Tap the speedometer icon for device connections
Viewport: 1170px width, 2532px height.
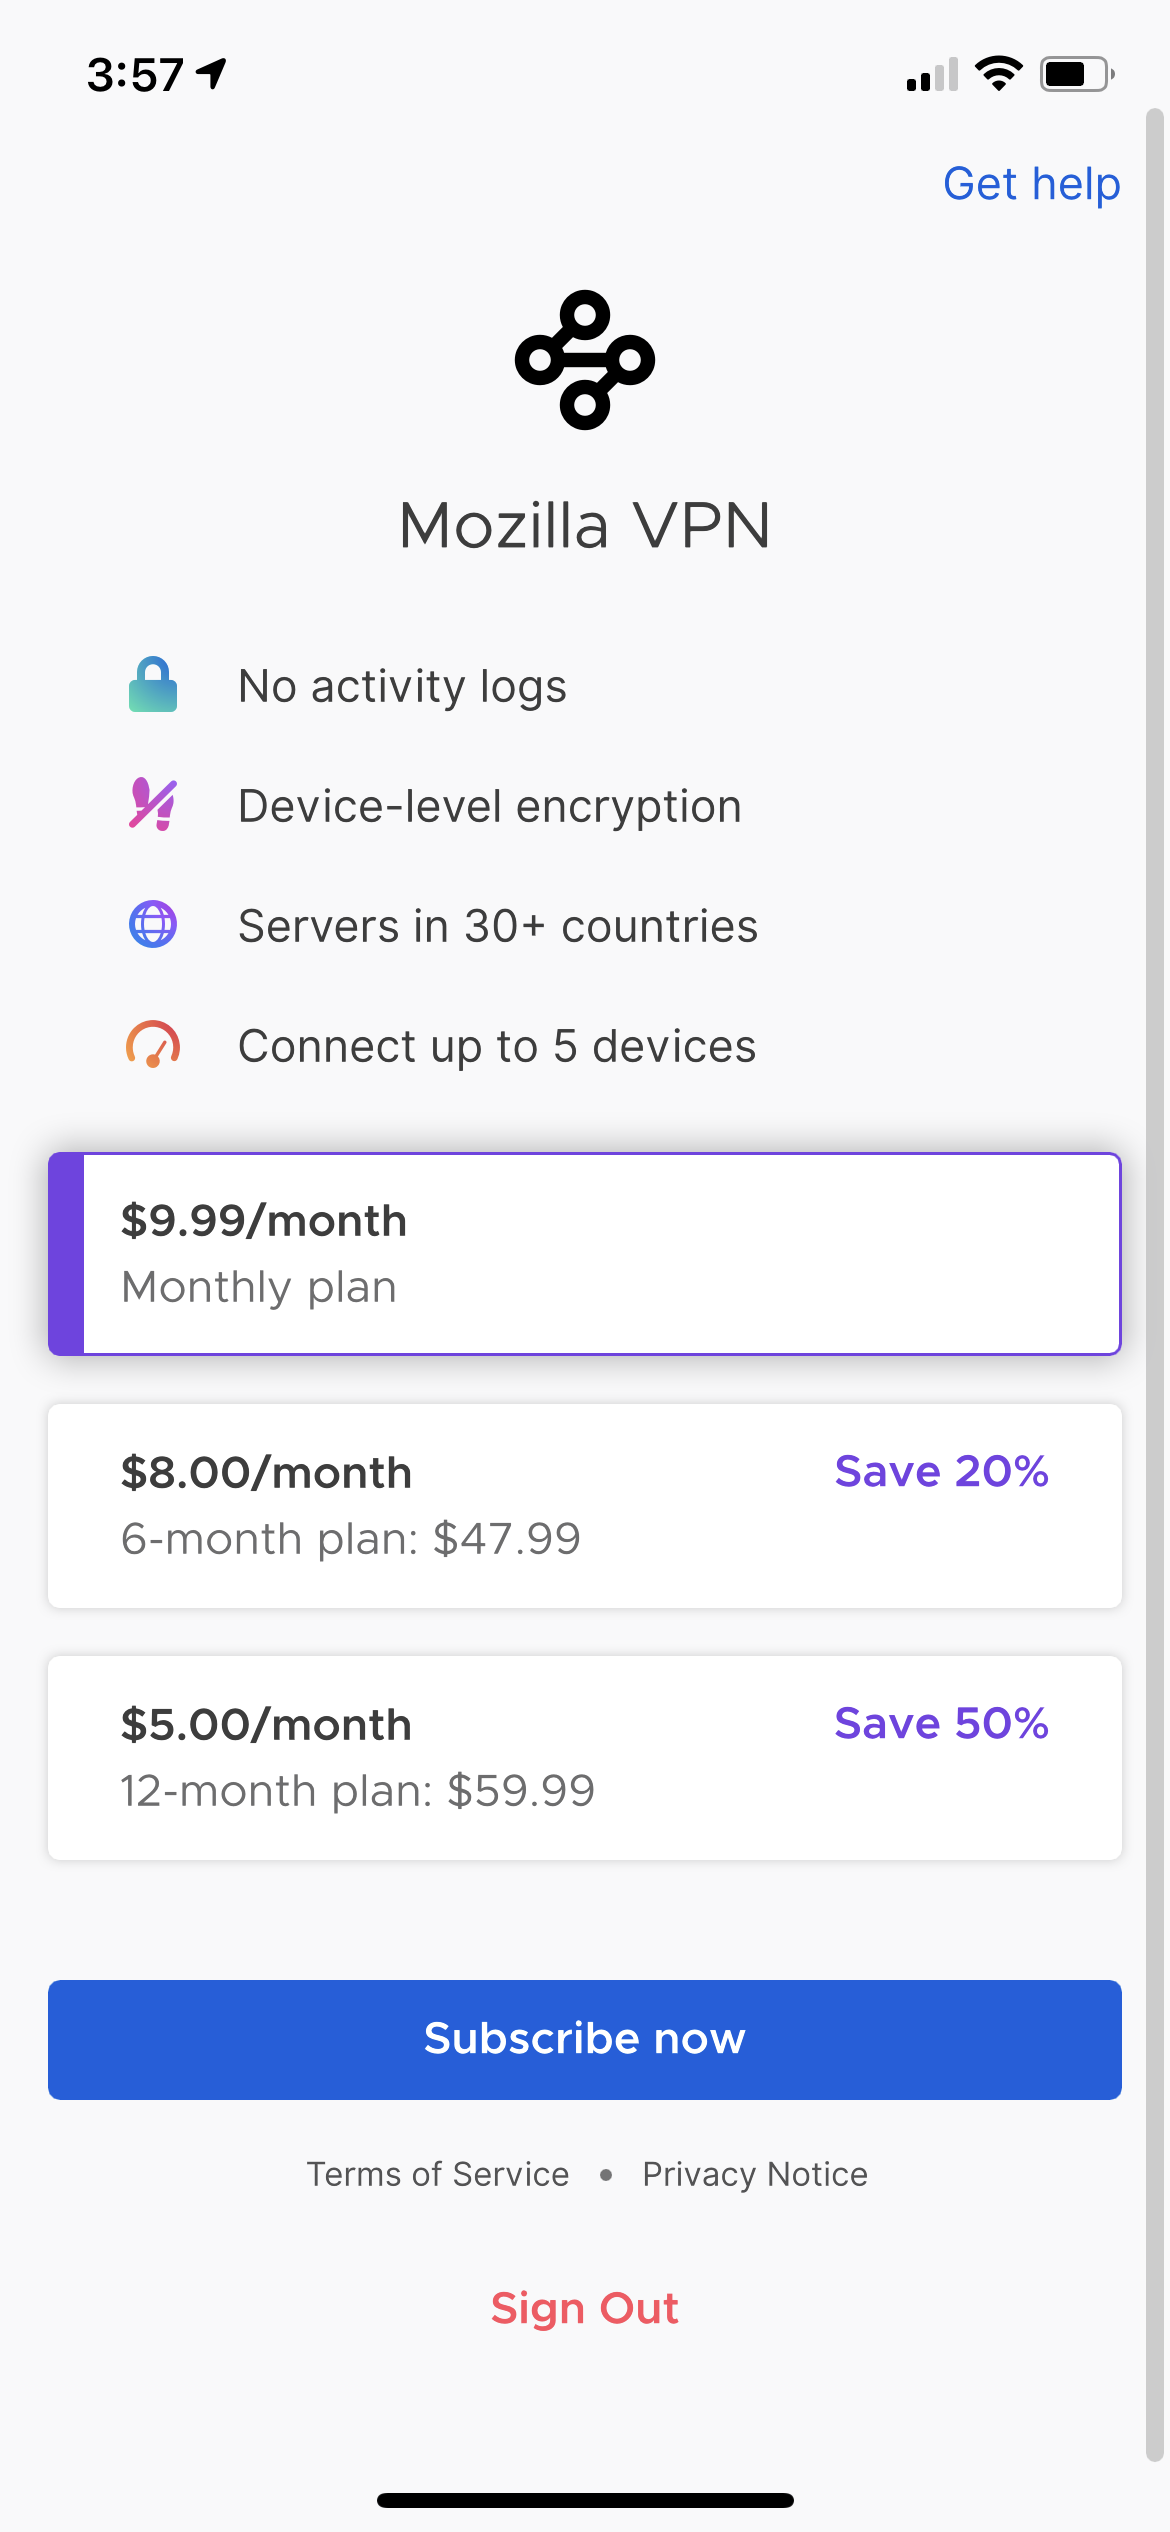coord(153,1045)
